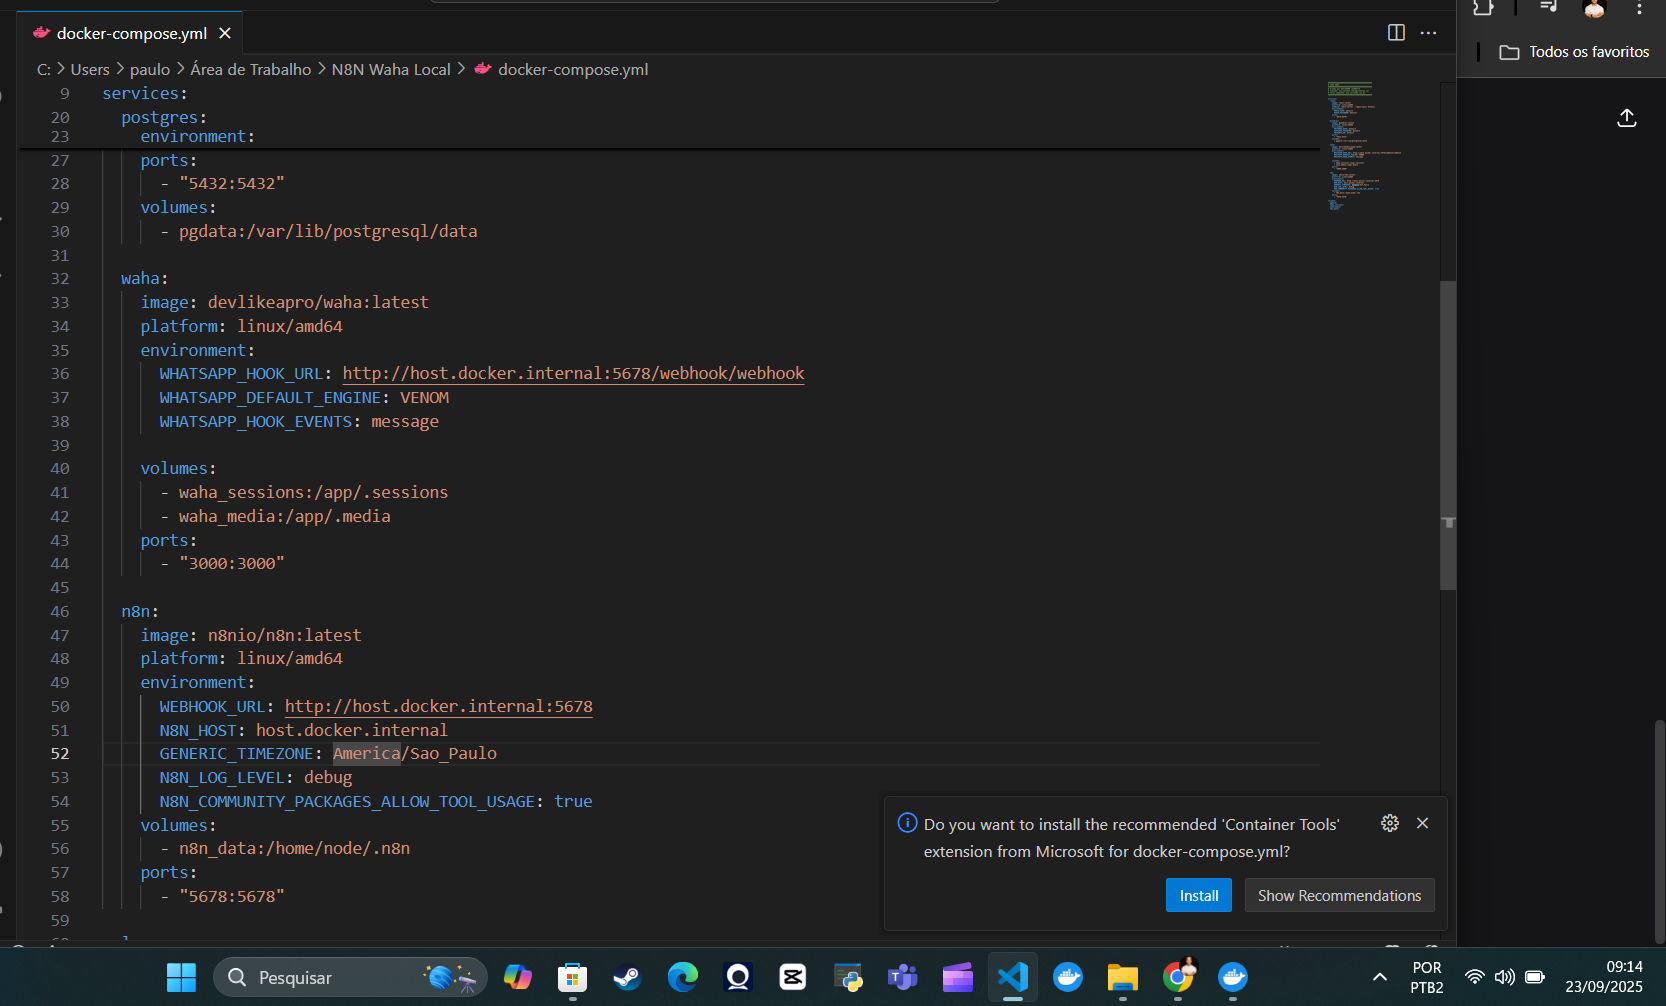This screenshot has height=1006, width=1666.
Task: Click browser profile avatar
Action: (1594, 8)
